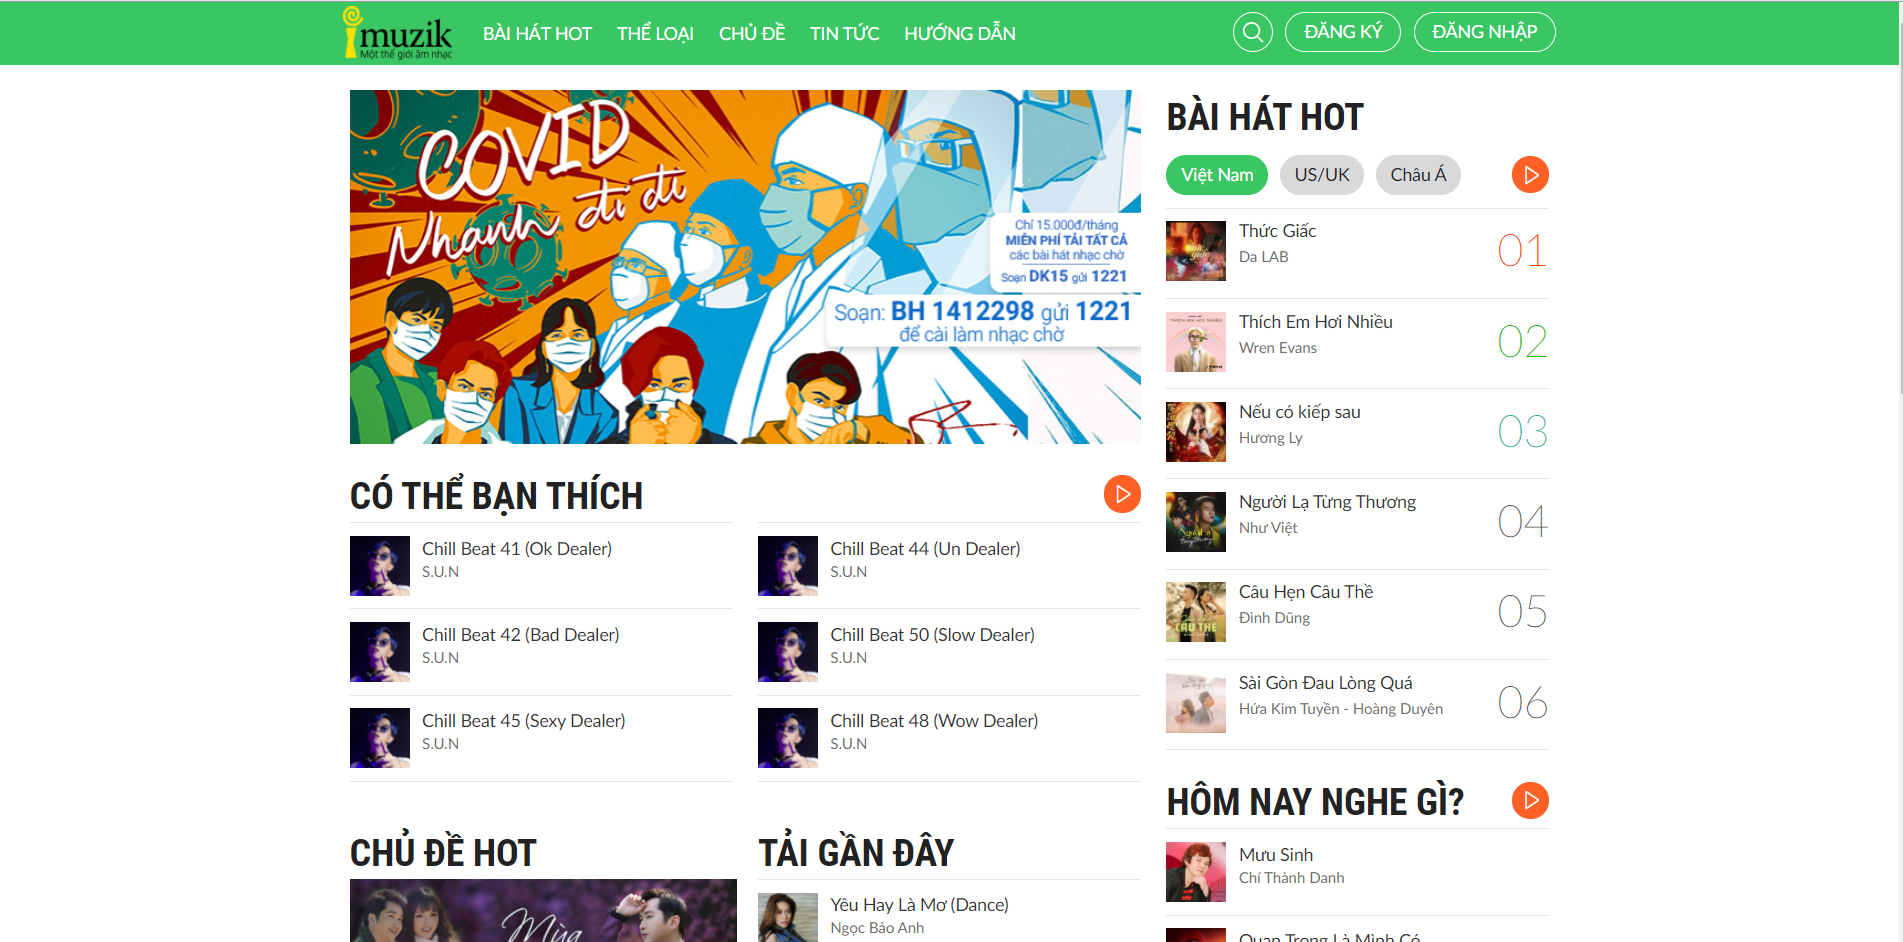The width and height of the screenshot is (1903, 942).
Task: Click the Đăng Ký button
Action: (1342, 32)
